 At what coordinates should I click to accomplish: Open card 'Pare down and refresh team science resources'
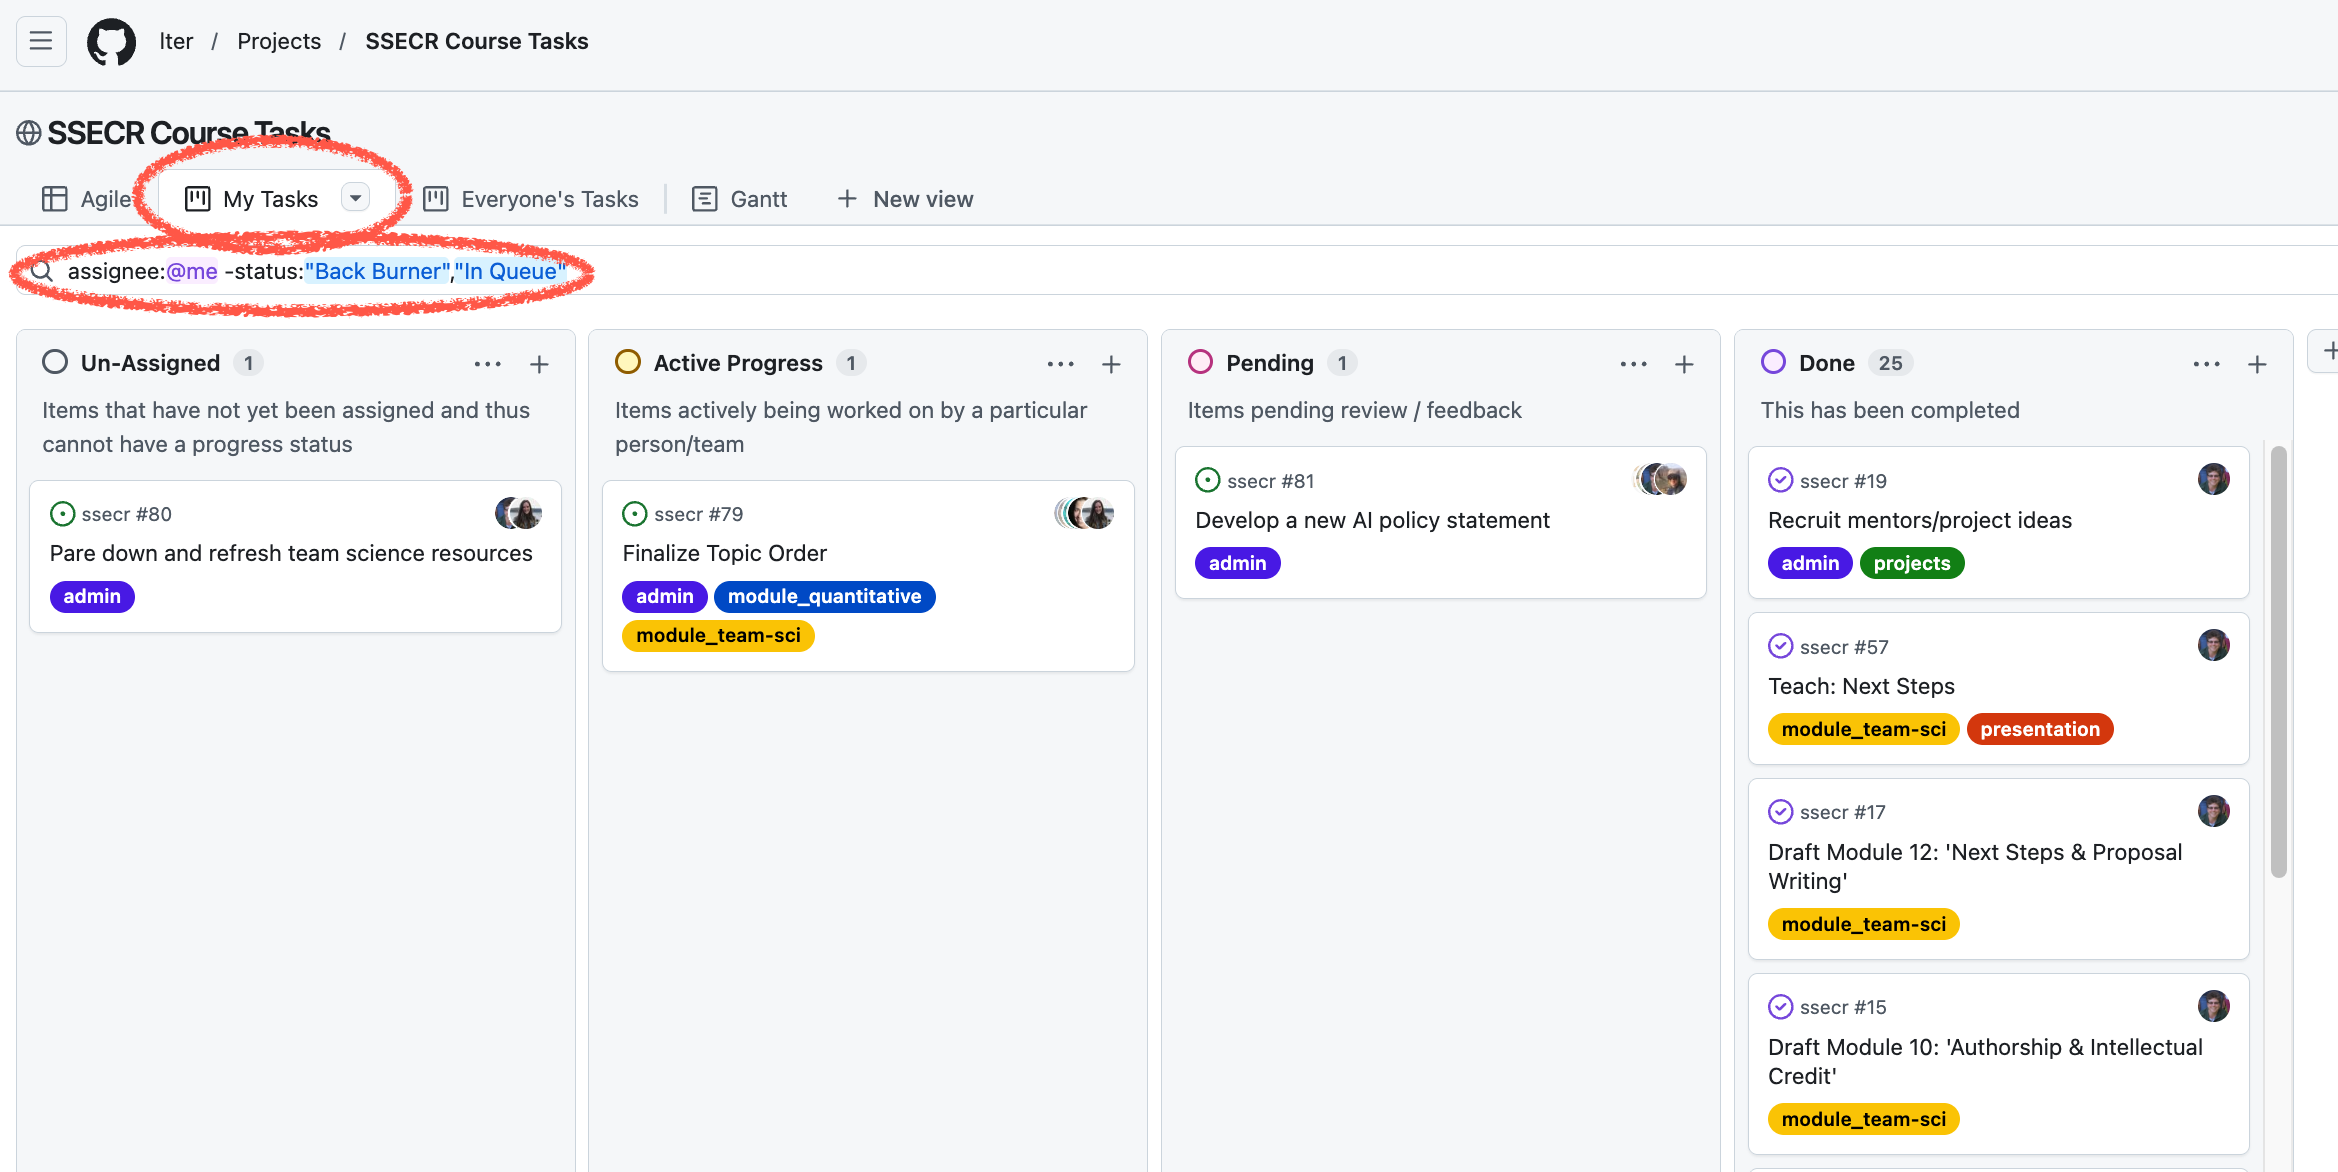(x=291, y=553)
